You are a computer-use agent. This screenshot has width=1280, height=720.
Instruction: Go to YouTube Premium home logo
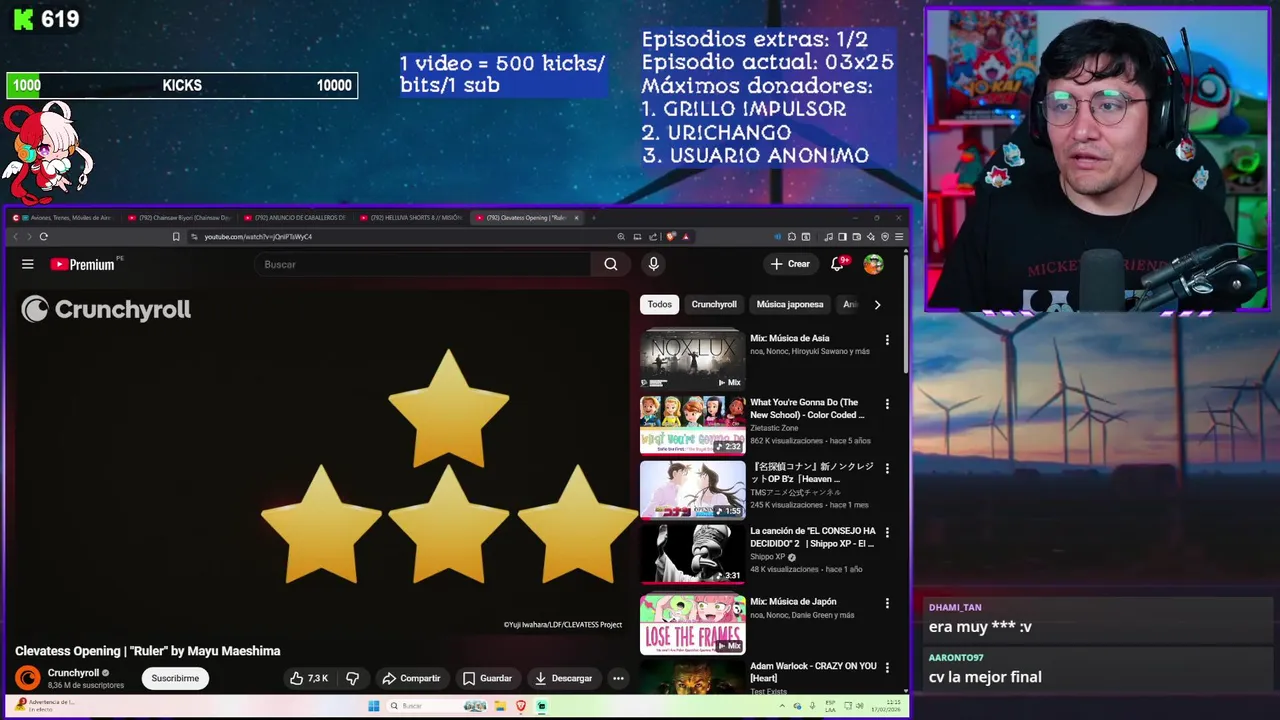83,264
